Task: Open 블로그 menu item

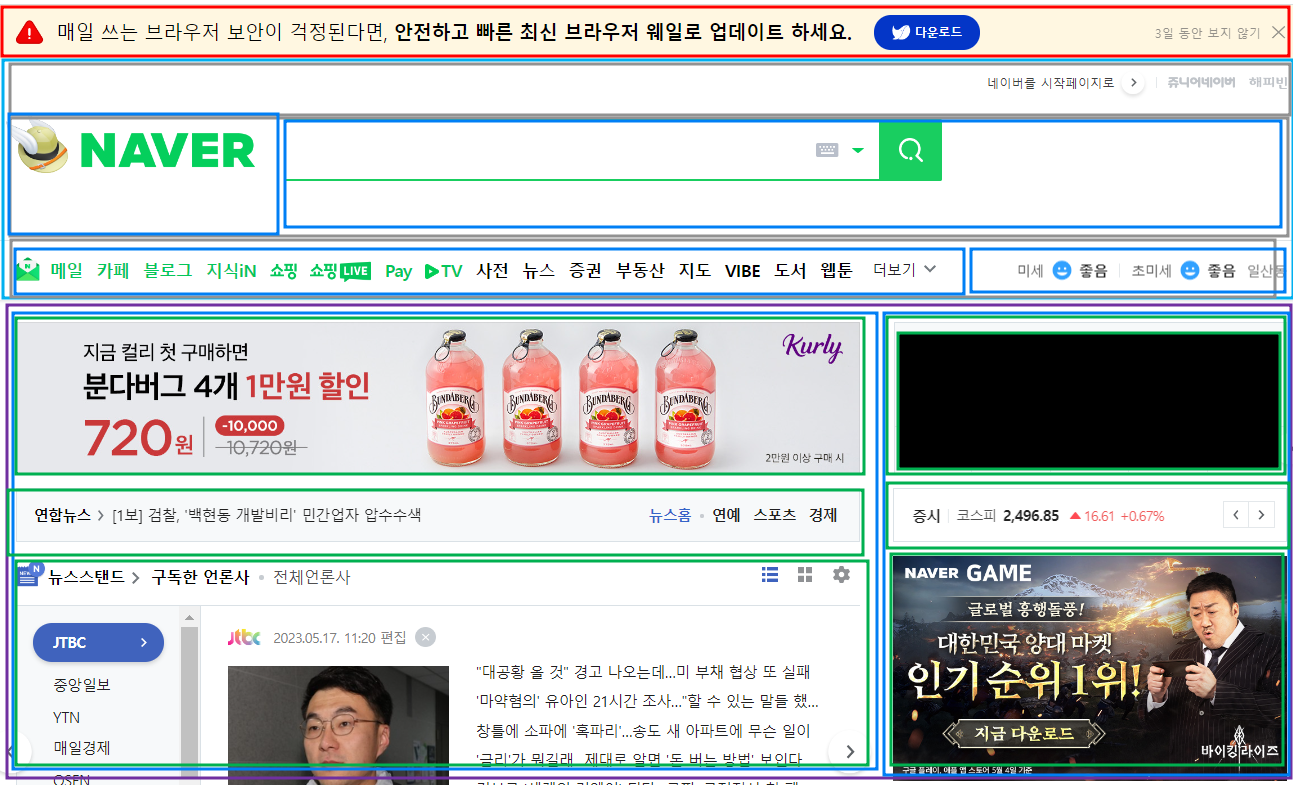Action: pyautogui.click(x=167, y=270)
